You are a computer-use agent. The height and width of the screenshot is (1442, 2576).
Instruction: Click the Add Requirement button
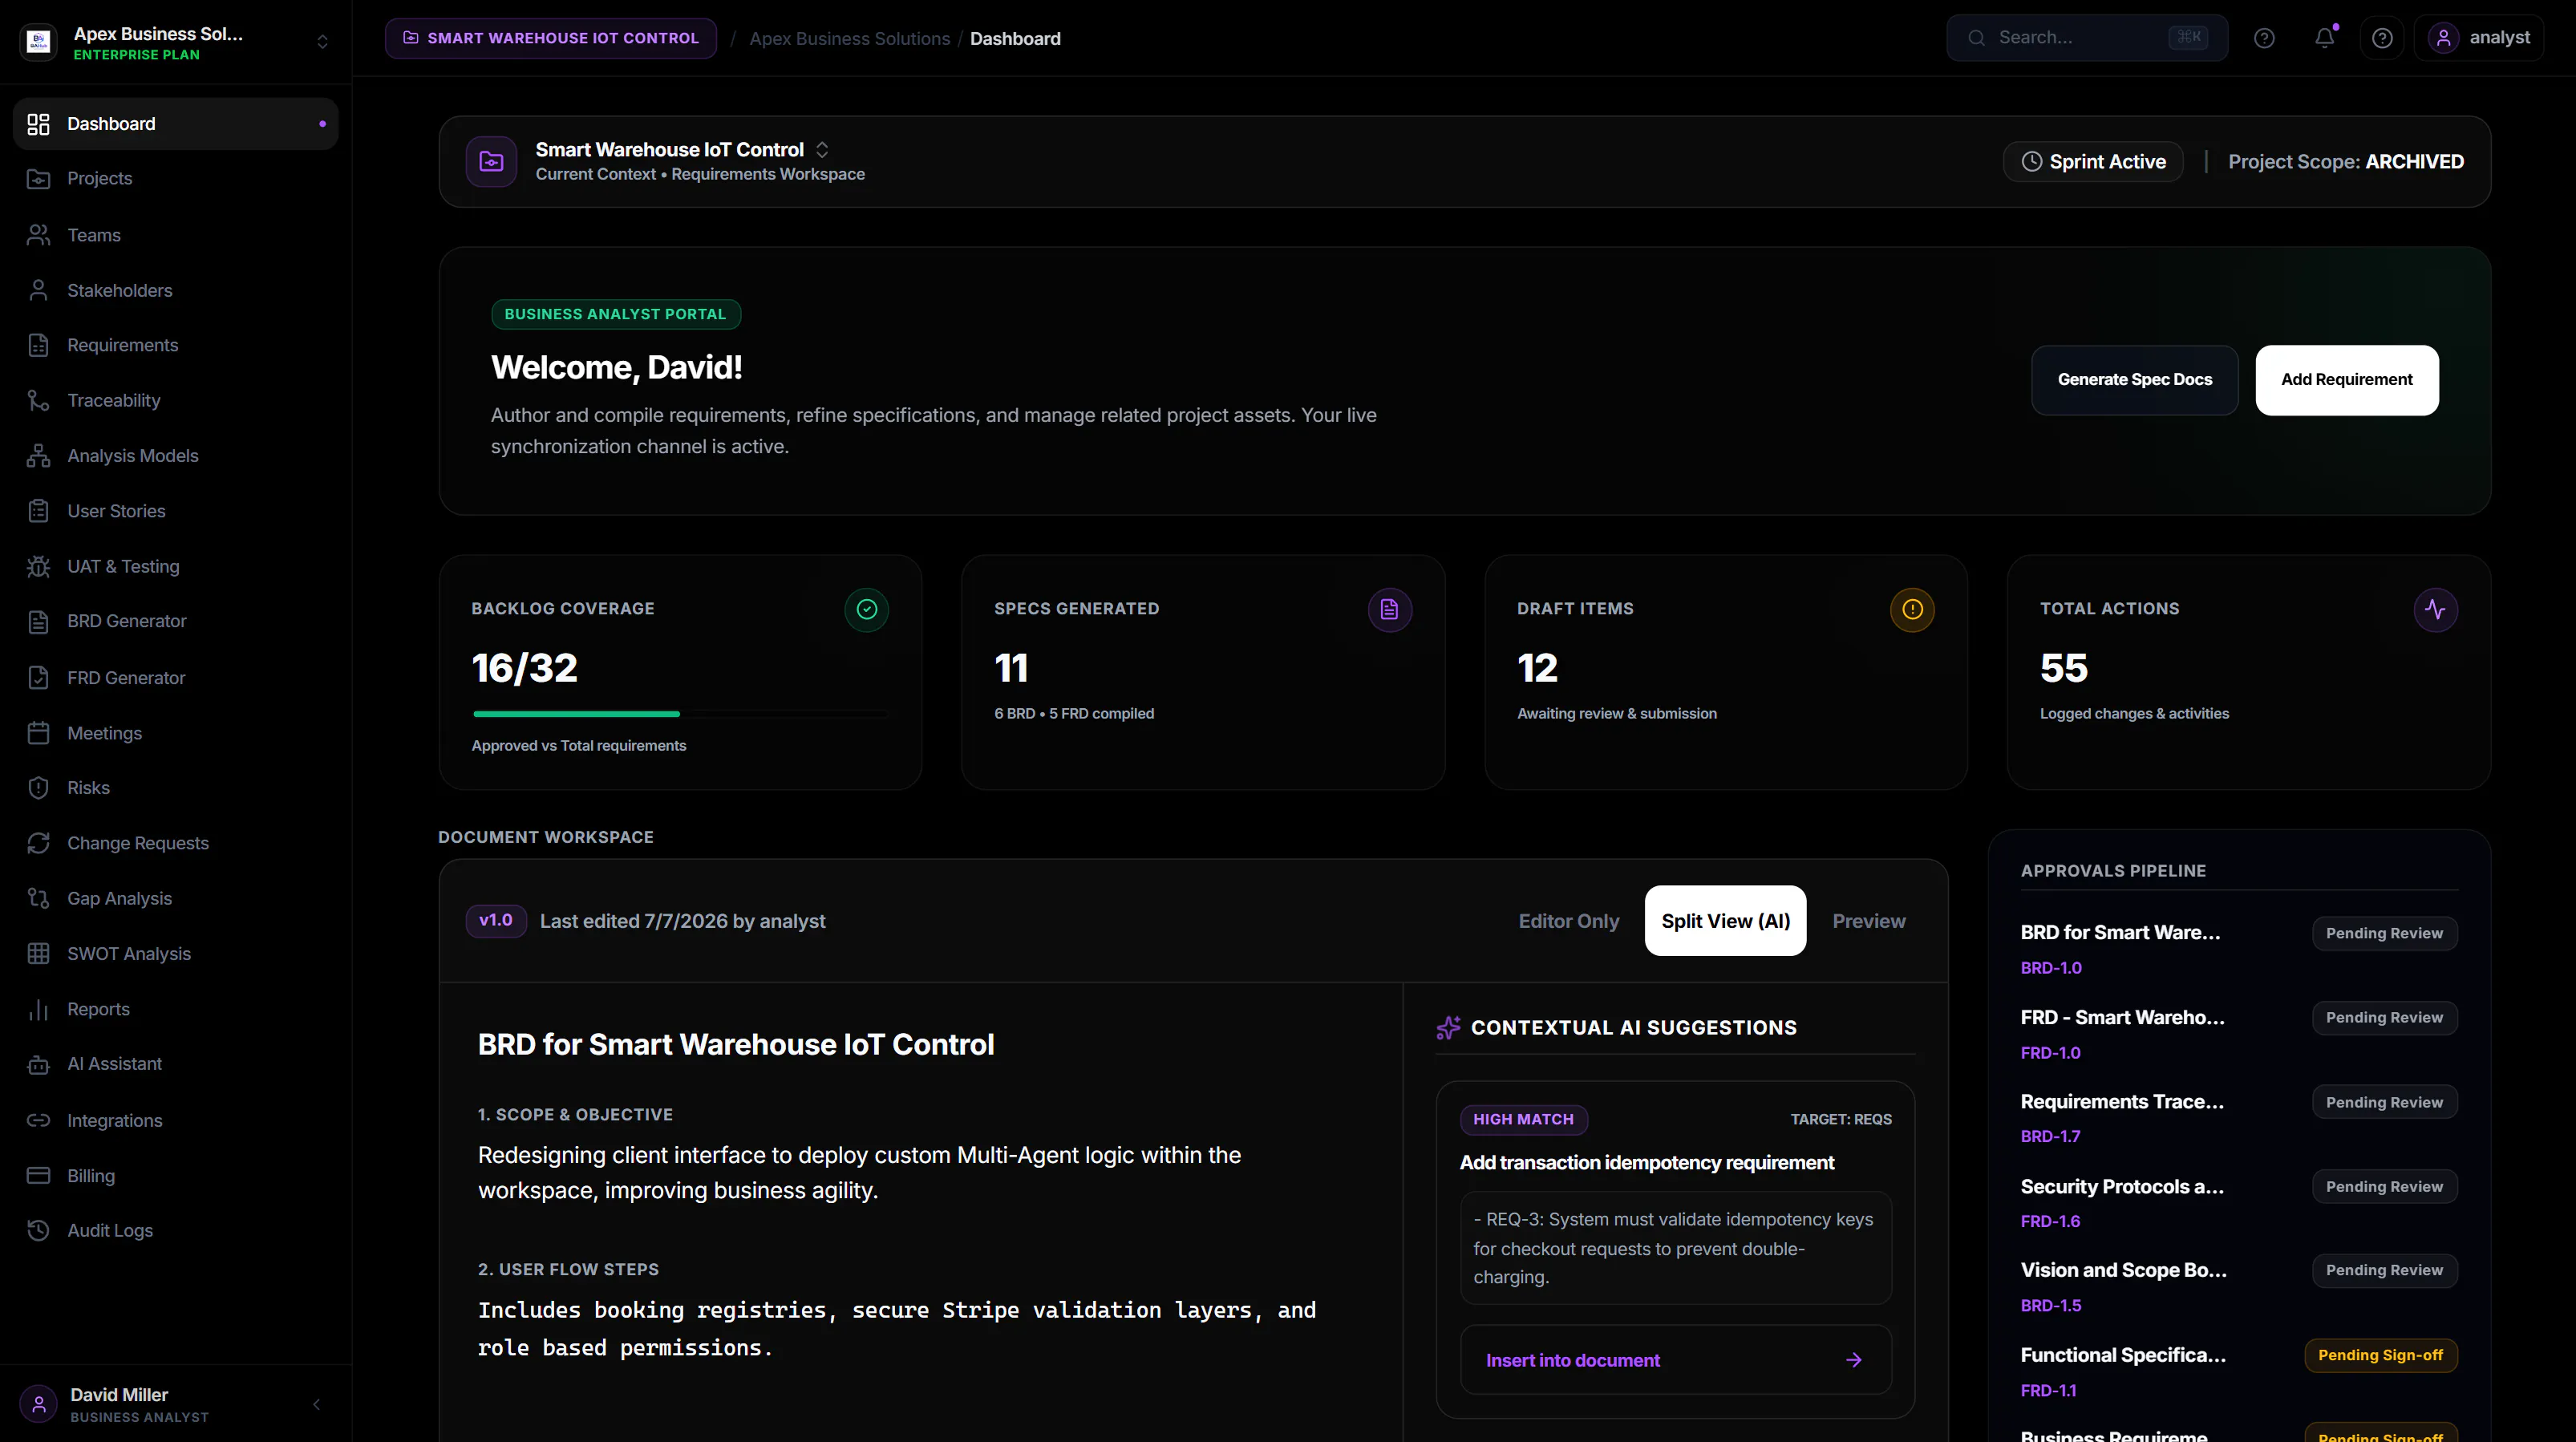click(2346, 380)
